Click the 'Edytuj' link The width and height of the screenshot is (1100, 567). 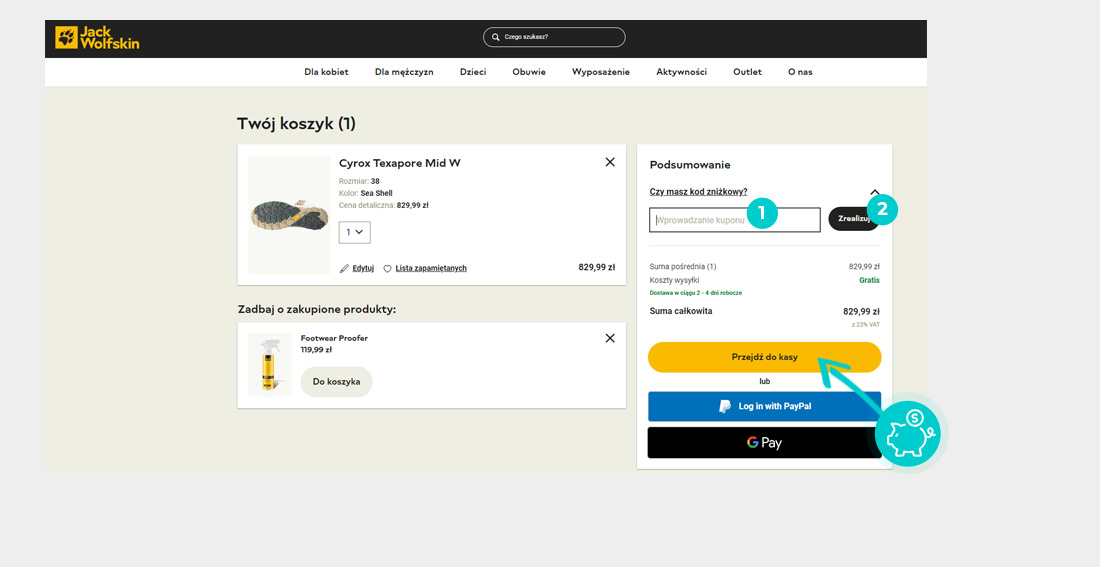(x=363, y=268)
